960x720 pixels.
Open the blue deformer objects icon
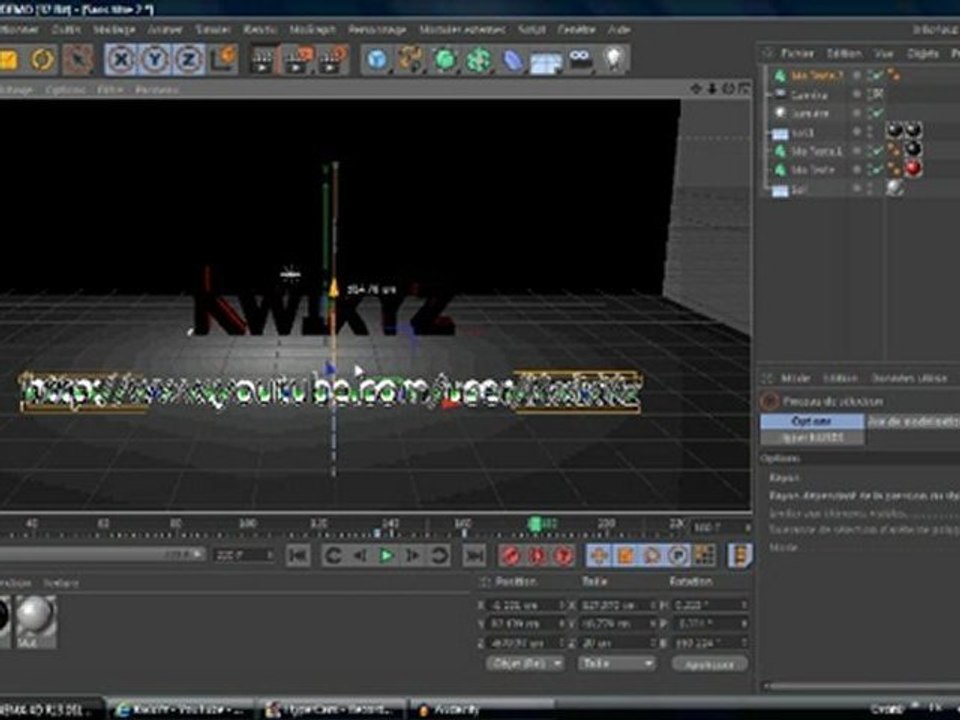point(513,59)
